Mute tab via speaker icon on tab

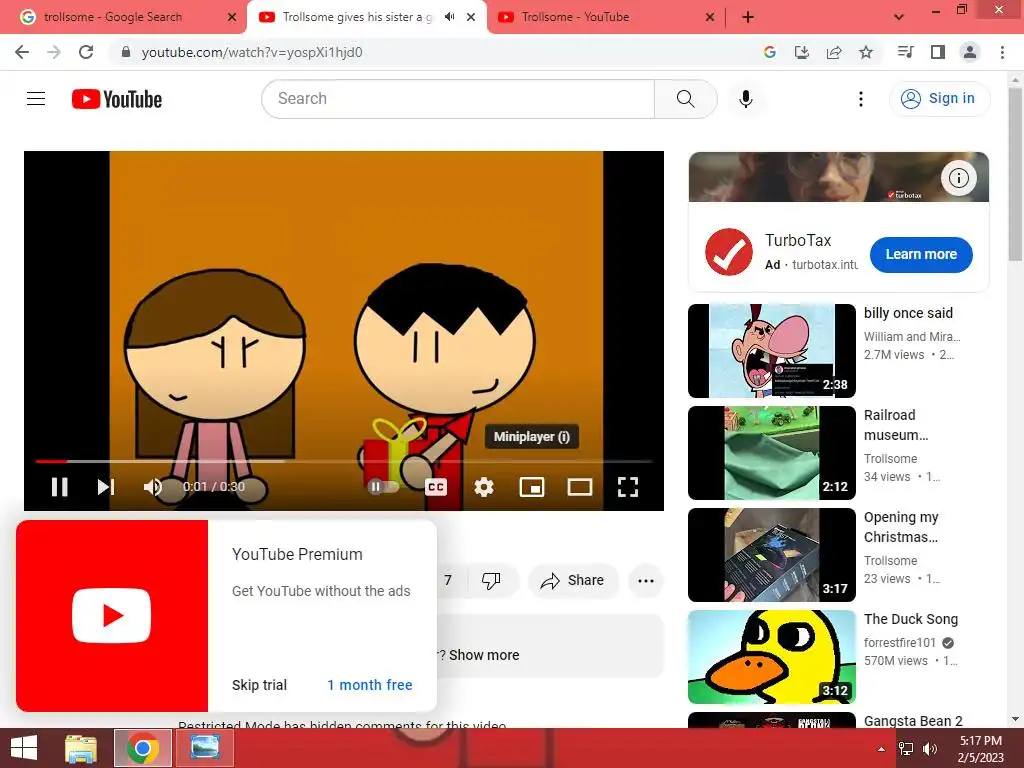point(449,17)
